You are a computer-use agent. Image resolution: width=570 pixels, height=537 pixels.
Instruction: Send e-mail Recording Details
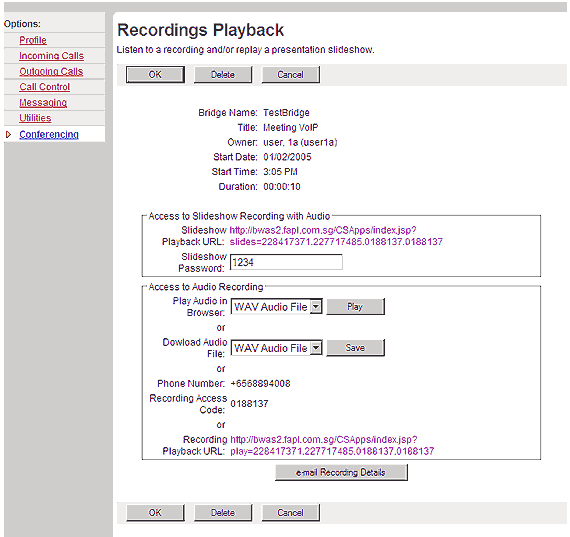(341, 472)
